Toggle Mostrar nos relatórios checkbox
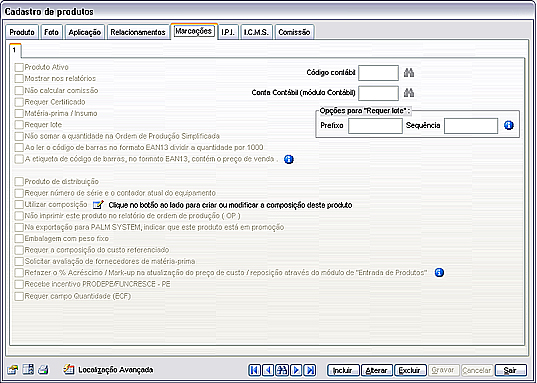Screen dimensions: 537x383 [19, 78]
